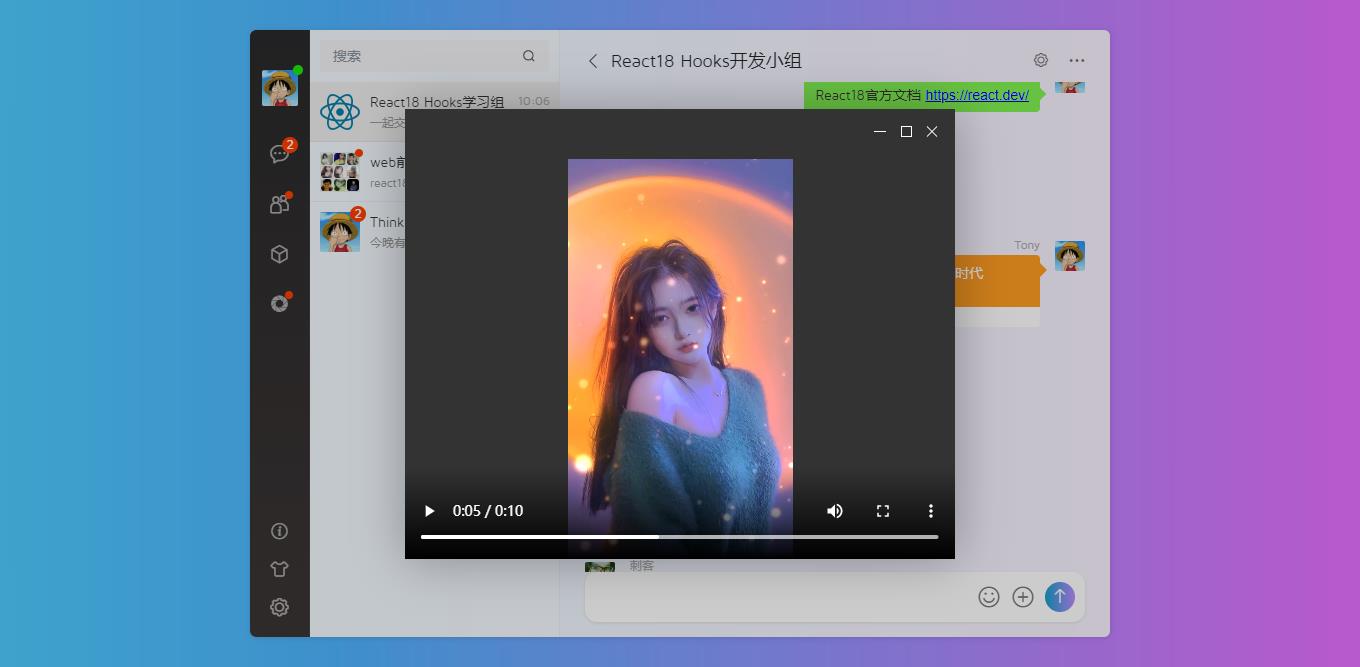Go back from React18 Hooks chat
Viewport: 1360px width, 667px height.
pos(593,61)
